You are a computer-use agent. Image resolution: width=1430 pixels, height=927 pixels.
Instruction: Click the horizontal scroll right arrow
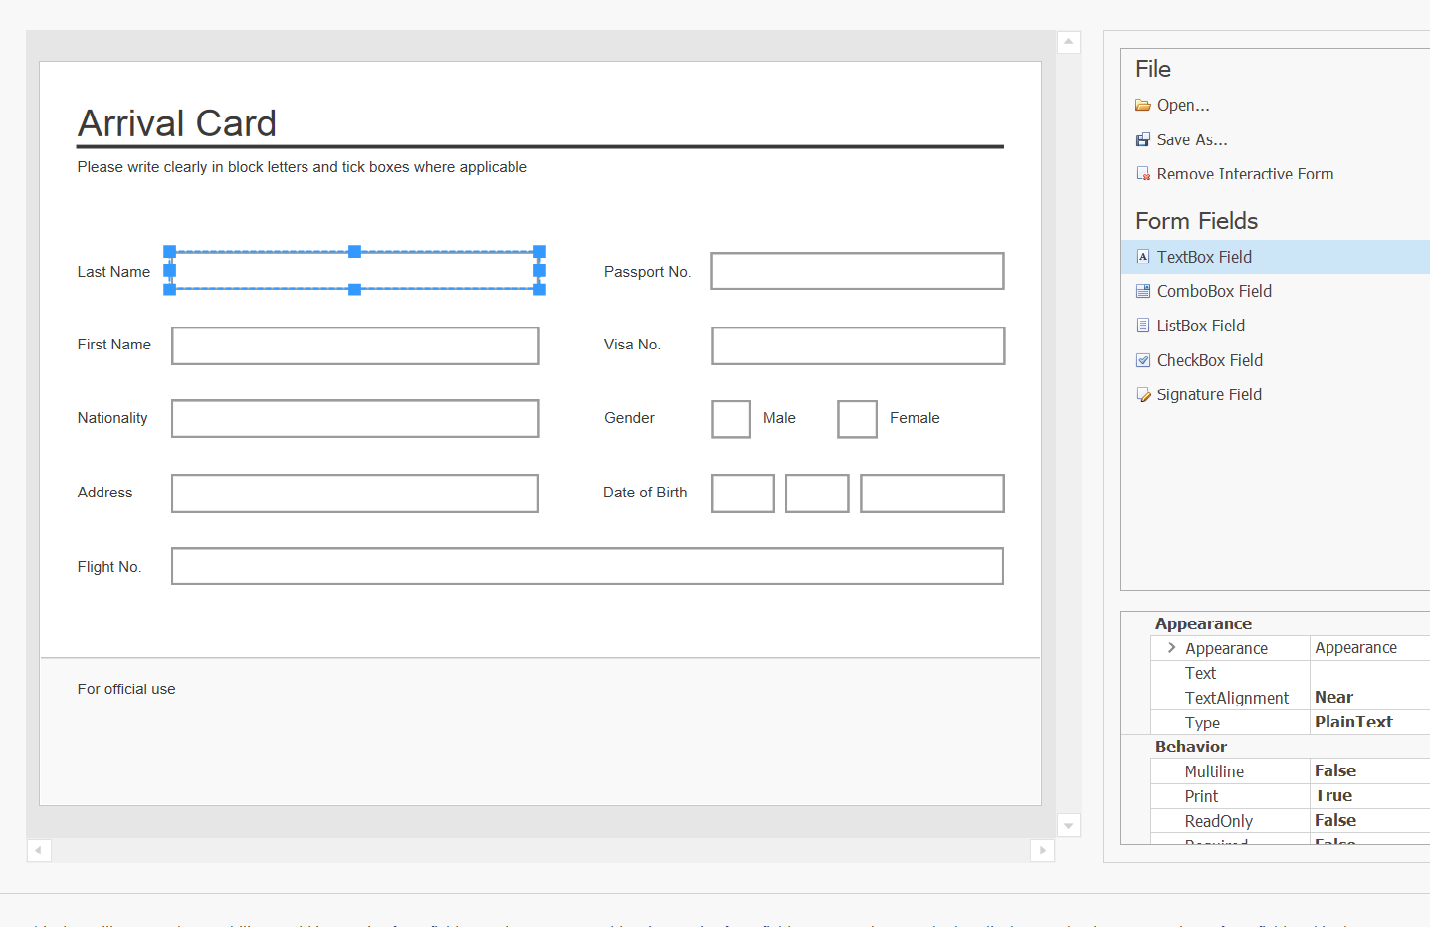point(1043,850)
